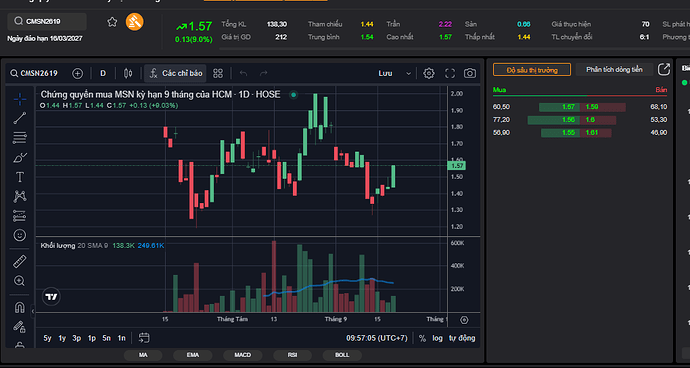The image size is (690, 368).
Task: Select the ruler measure tool
Action: 20,261
